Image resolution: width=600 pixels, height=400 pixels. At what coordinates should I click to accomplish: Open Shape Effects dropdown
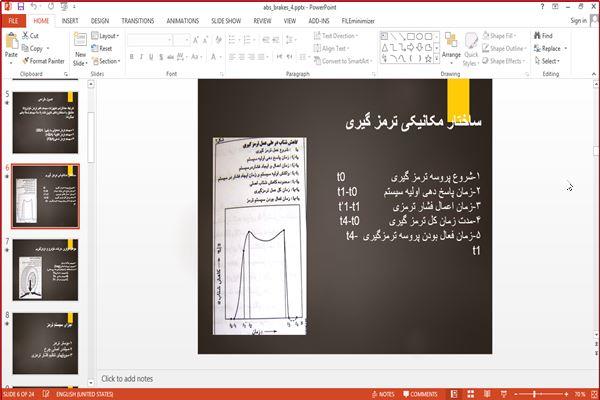504,61
